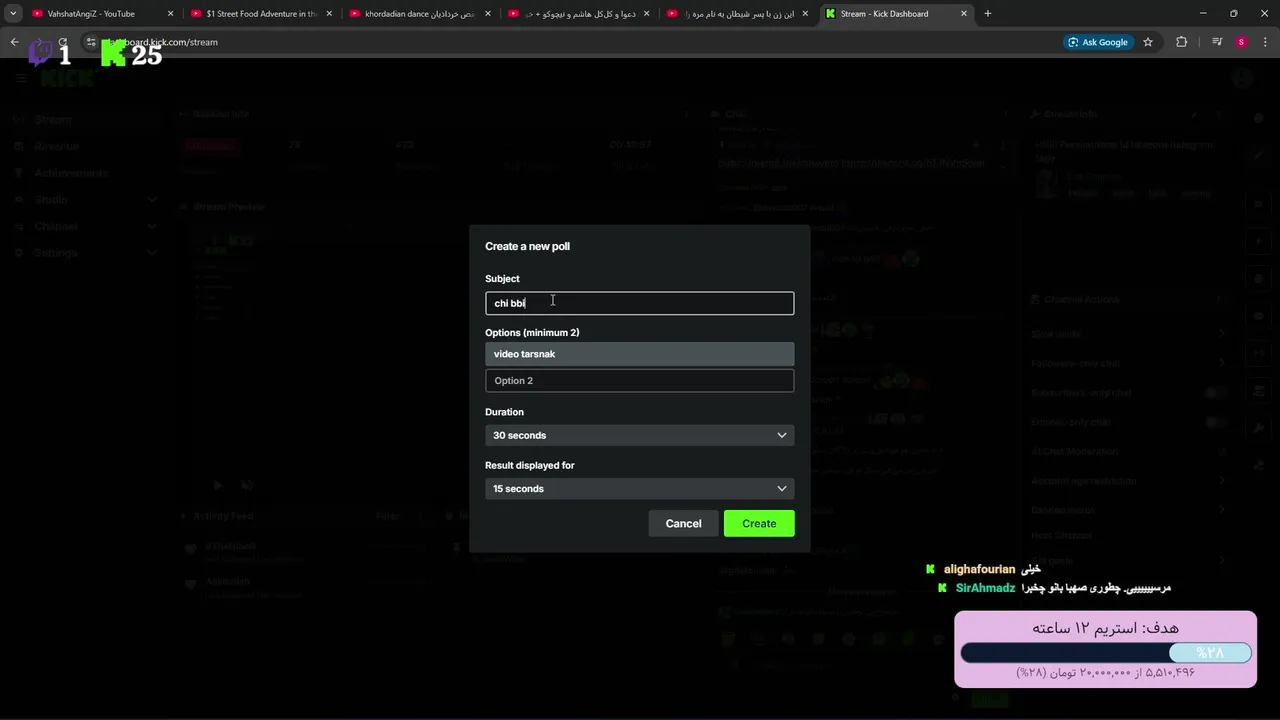Screen dimensions: 1280x720
Task: Open the Chrome profile avatar
Action: coord(1241,42)
